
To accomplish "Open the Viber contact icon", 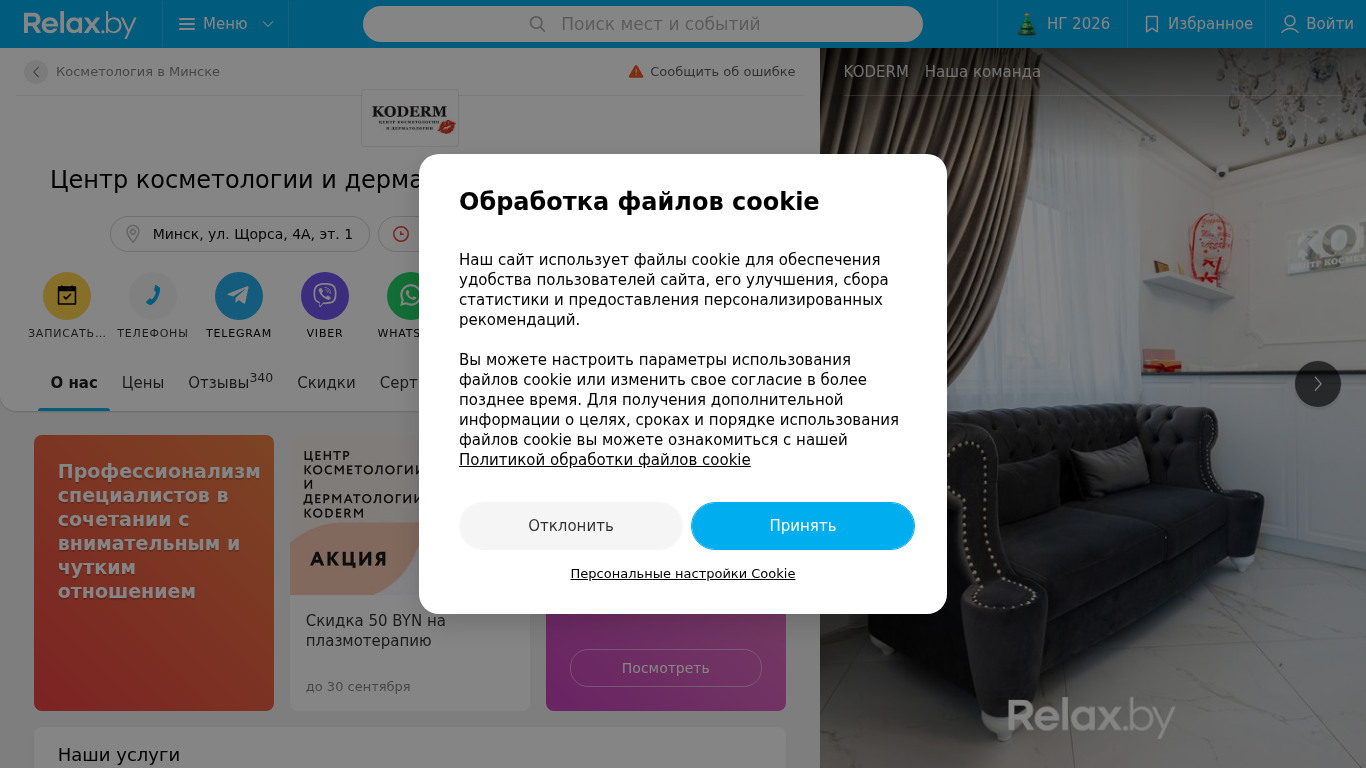I will tap(325, 296).
